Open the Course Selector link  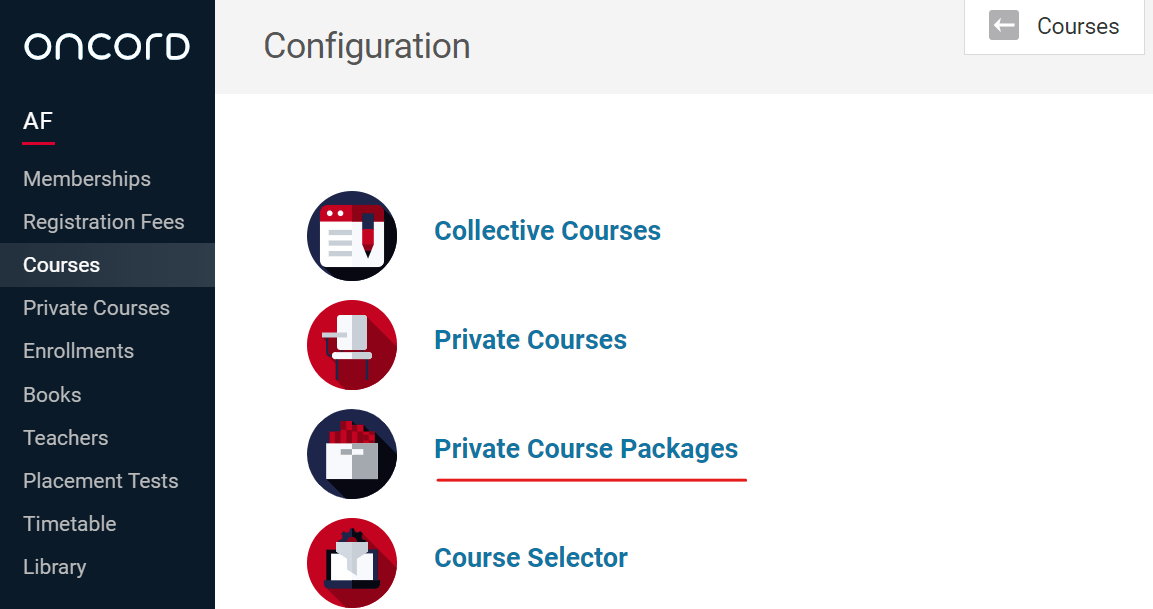point(531,558)
